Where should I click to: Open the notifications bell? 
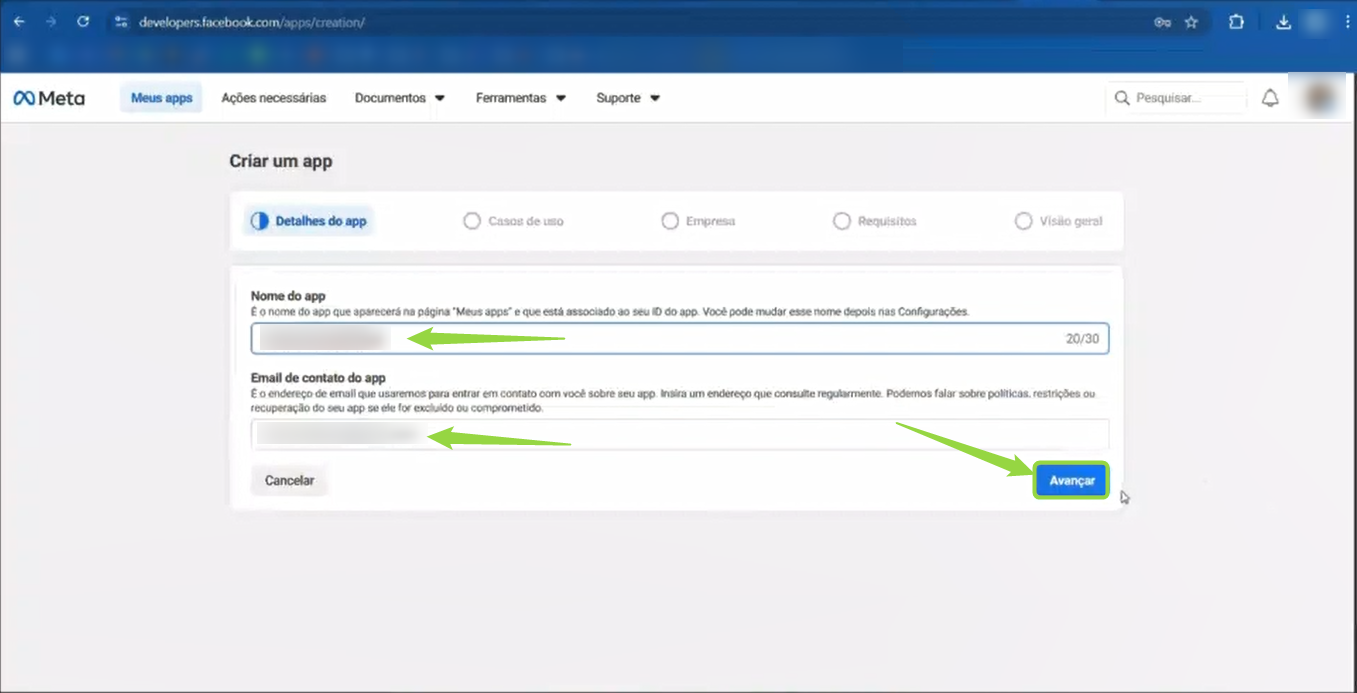click(x=1270, y=98)
